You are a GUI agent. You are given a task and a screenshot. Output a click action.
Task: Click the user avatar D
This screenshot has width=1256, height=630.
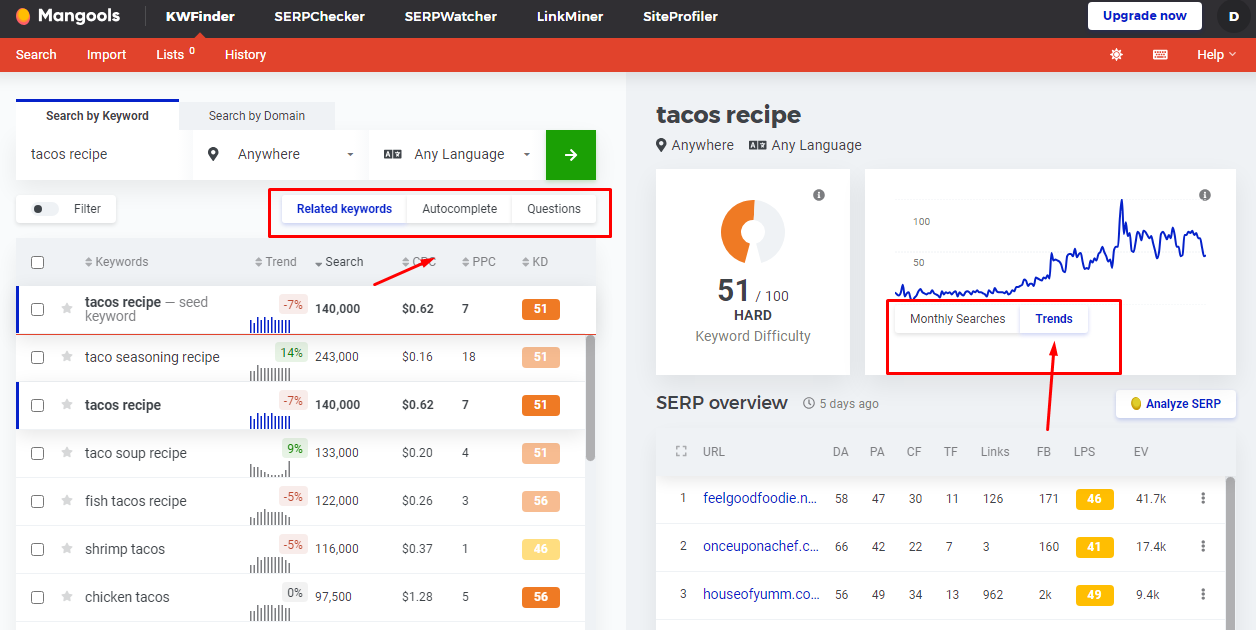(x=1233, y=16)
